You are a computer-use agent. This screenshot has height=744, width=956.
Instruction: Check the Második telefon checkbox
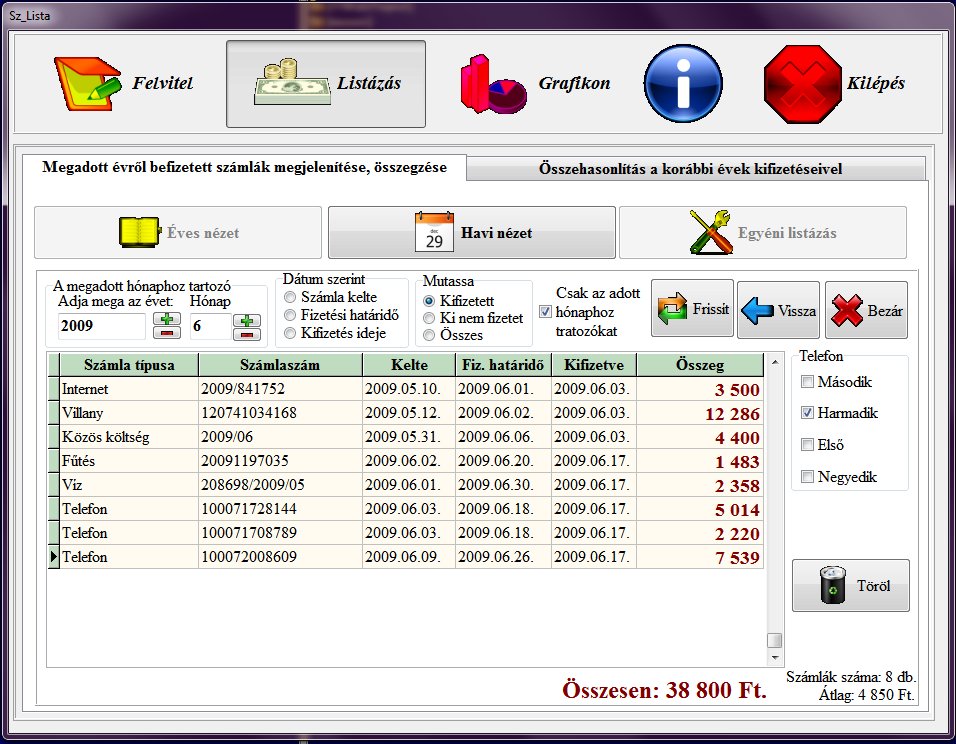coord(808,382)
